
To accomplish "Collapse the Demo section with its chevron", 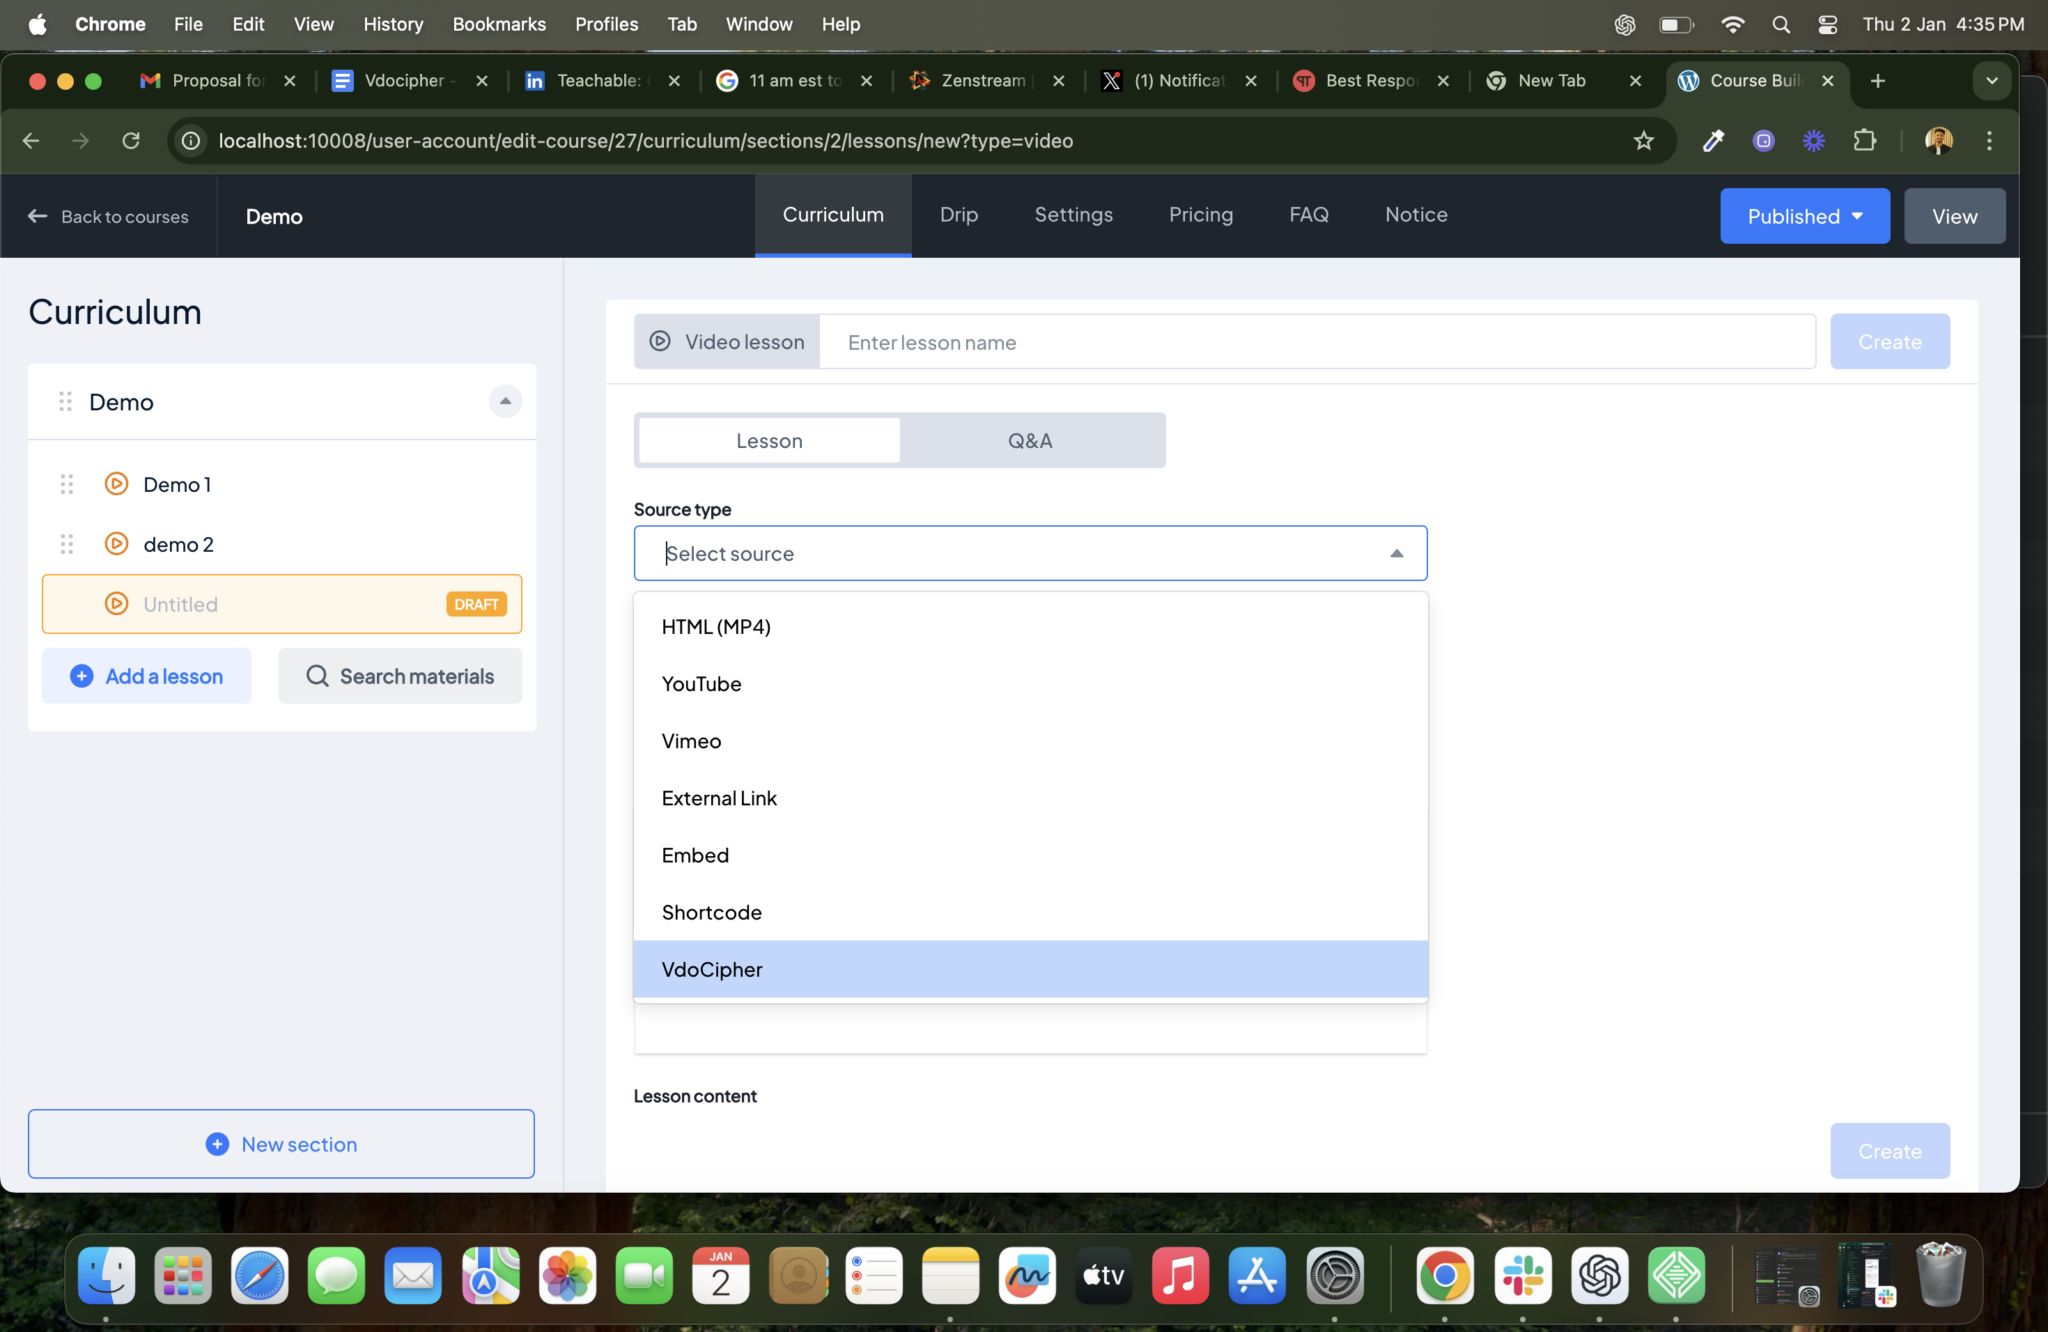I will tap(505, 401).
